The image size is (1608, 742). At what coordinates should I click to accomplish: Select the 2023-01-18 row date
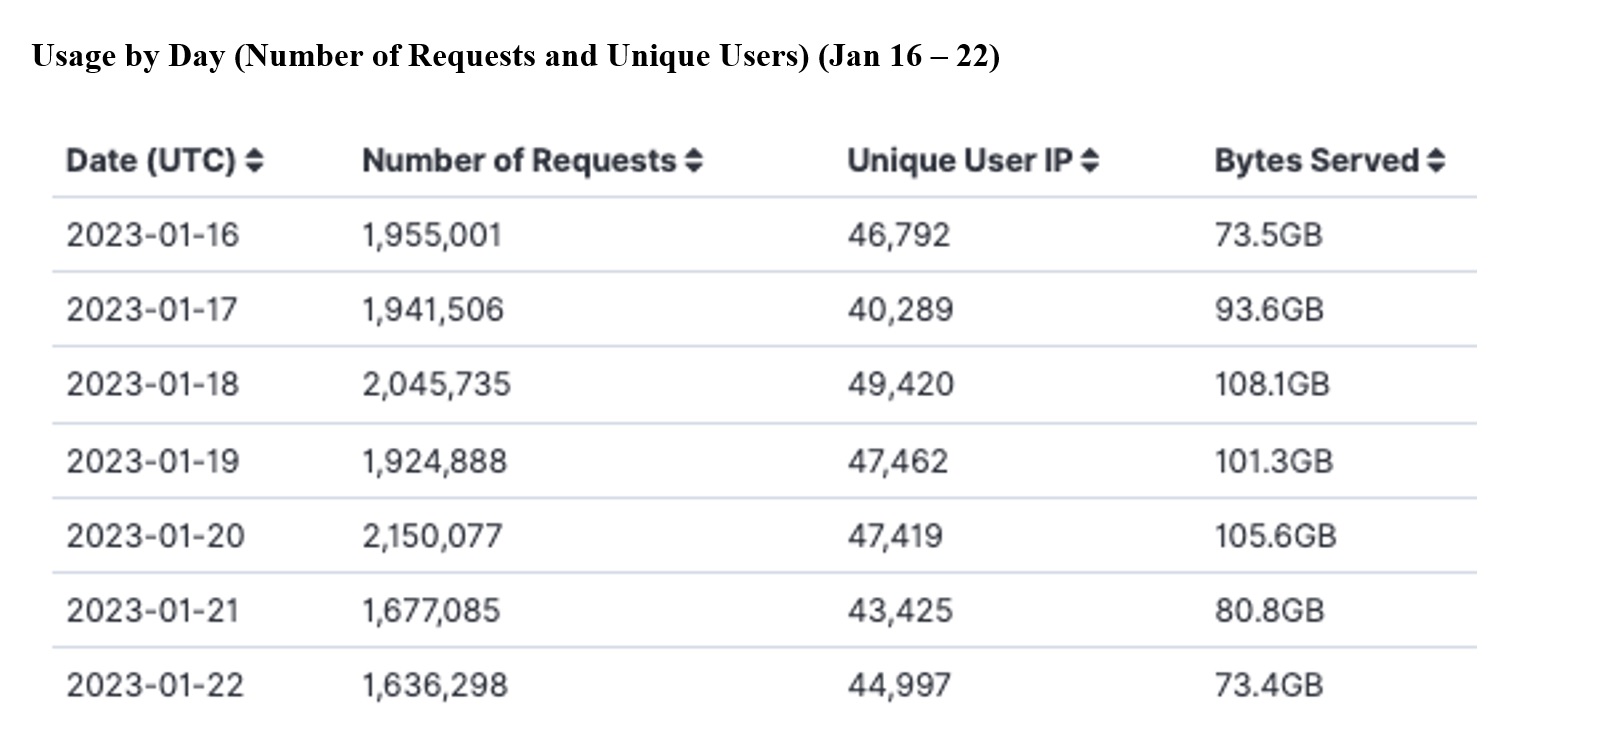pyautogui.click(x=153, y=384)
